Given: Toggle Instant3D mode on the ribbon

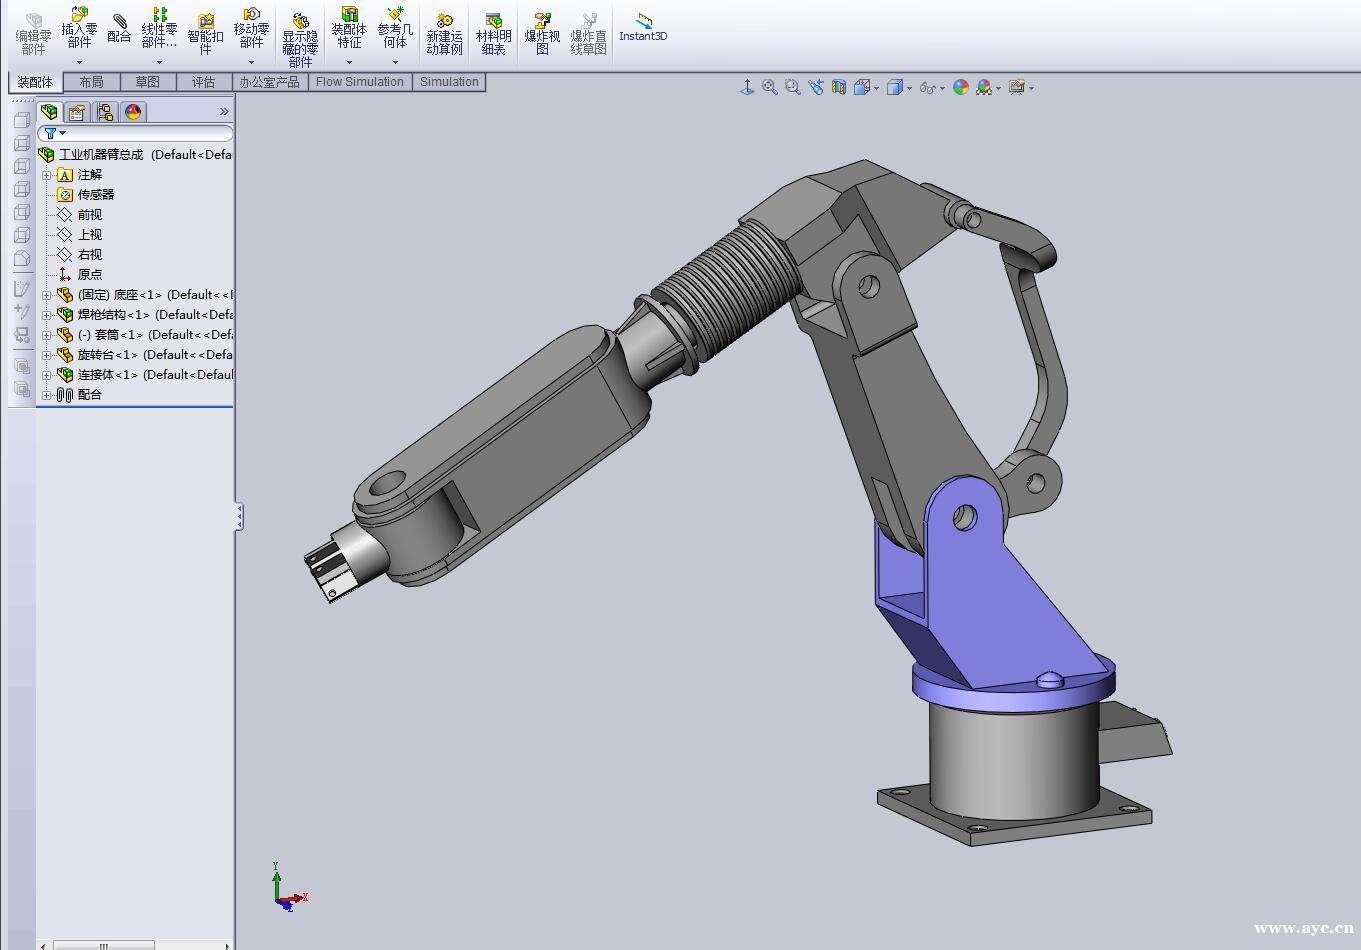Looking at the screenshot, I should (643, 30).
